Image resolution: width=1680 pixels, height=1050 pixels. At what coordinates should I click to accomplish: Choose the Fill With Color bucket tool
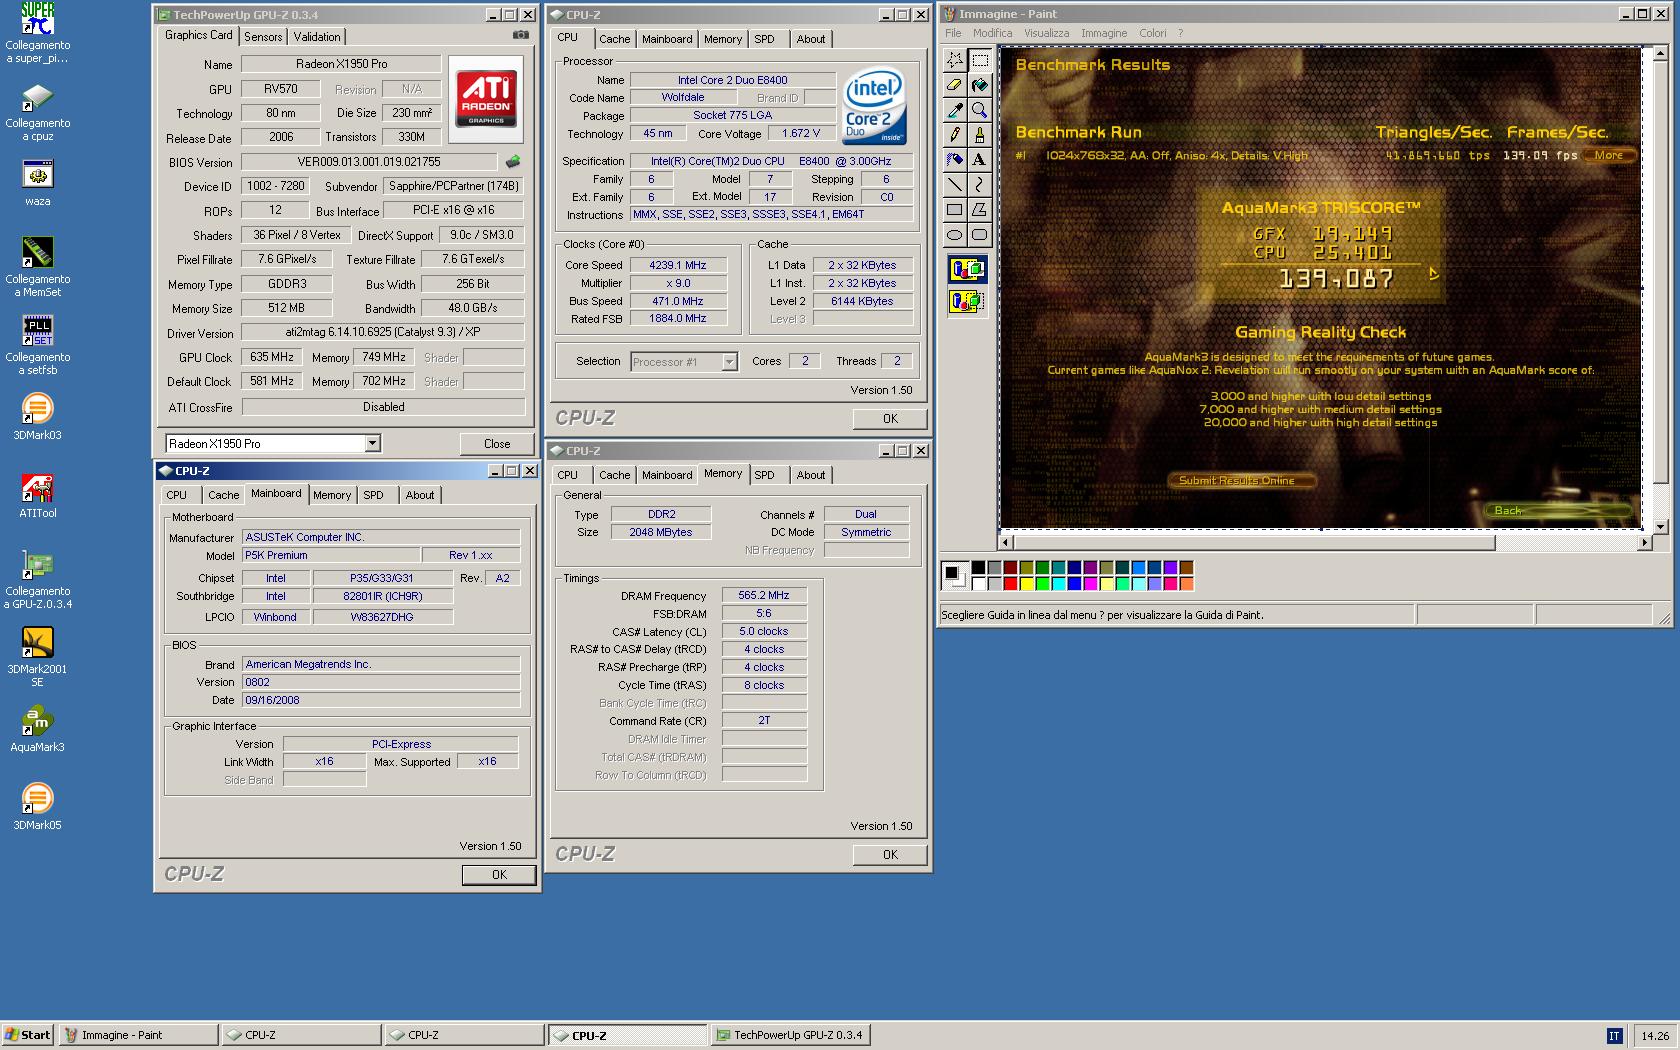[979, 85]
